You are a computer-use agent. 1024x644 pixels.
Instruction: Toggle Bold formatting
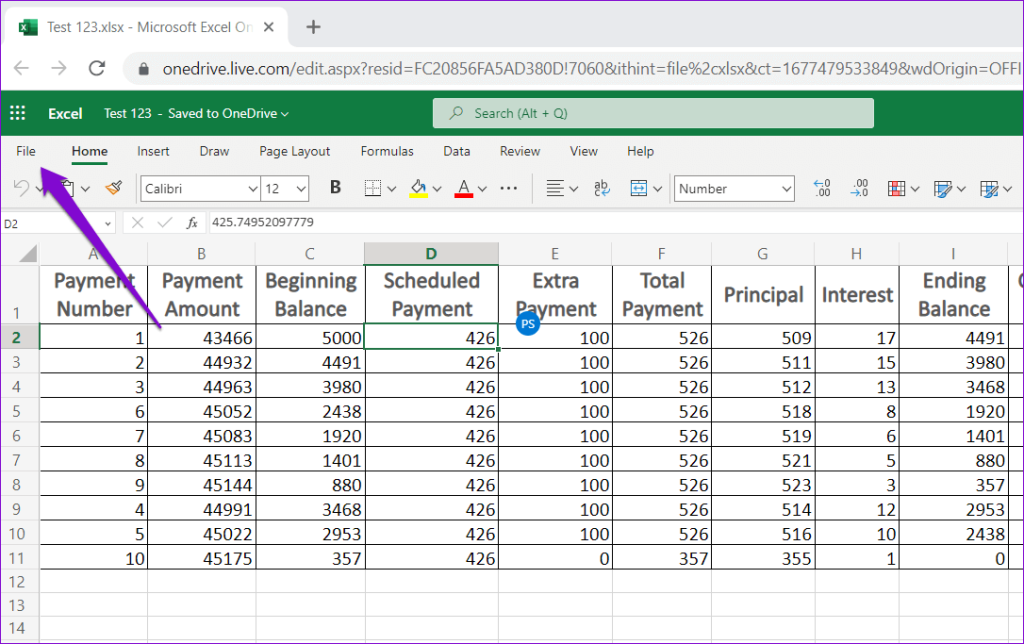tap(334, 188)
